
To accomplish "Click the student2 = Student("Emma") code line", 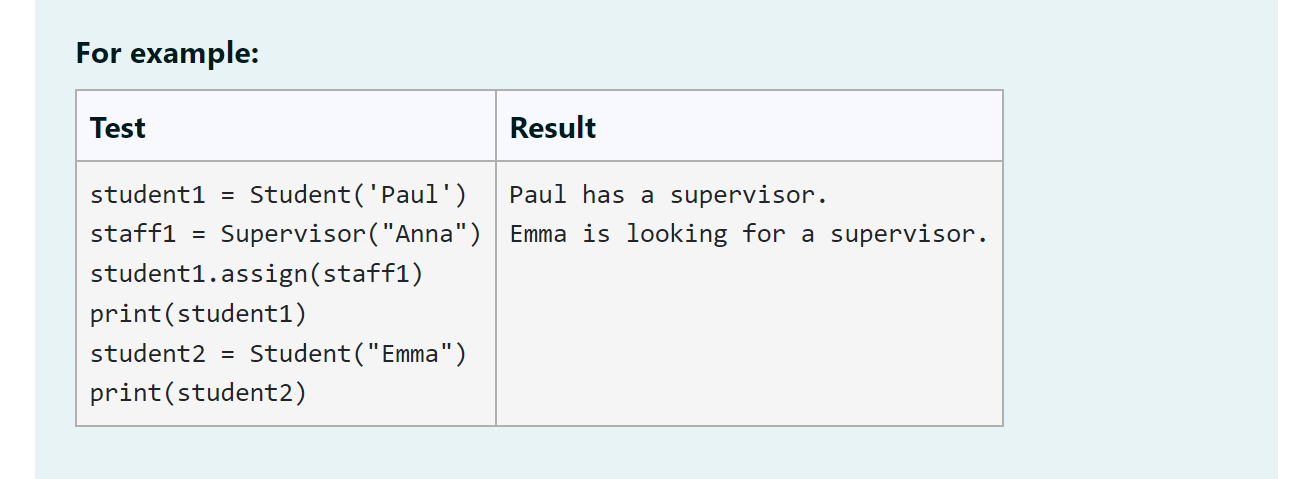I will 278,354.
